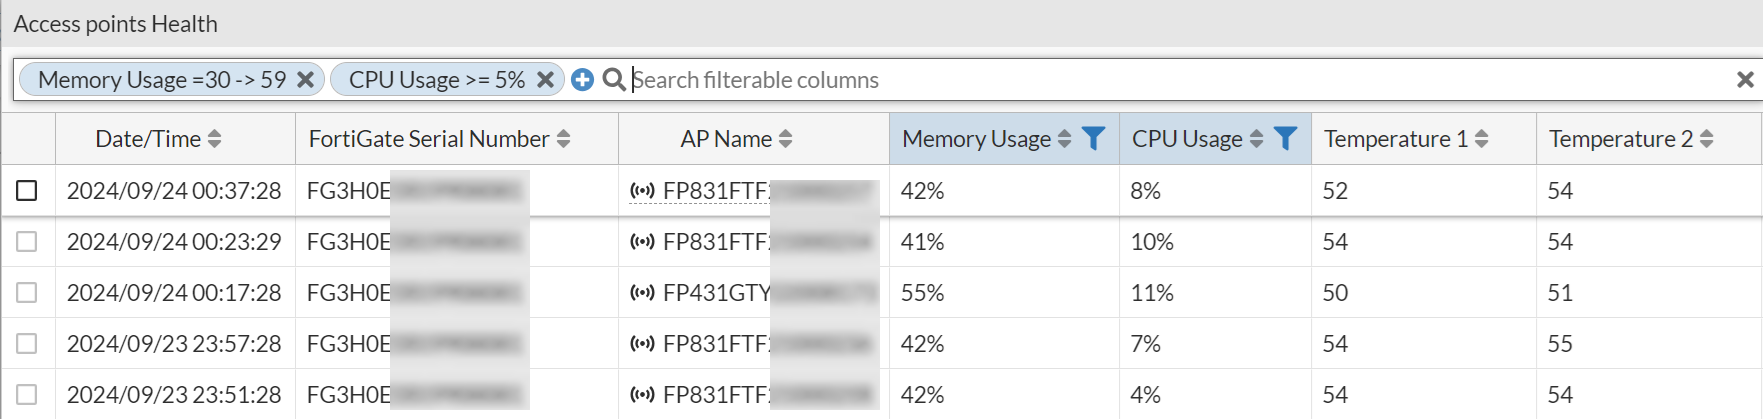Click the search magnifier icon

click(x=614, y=80)
